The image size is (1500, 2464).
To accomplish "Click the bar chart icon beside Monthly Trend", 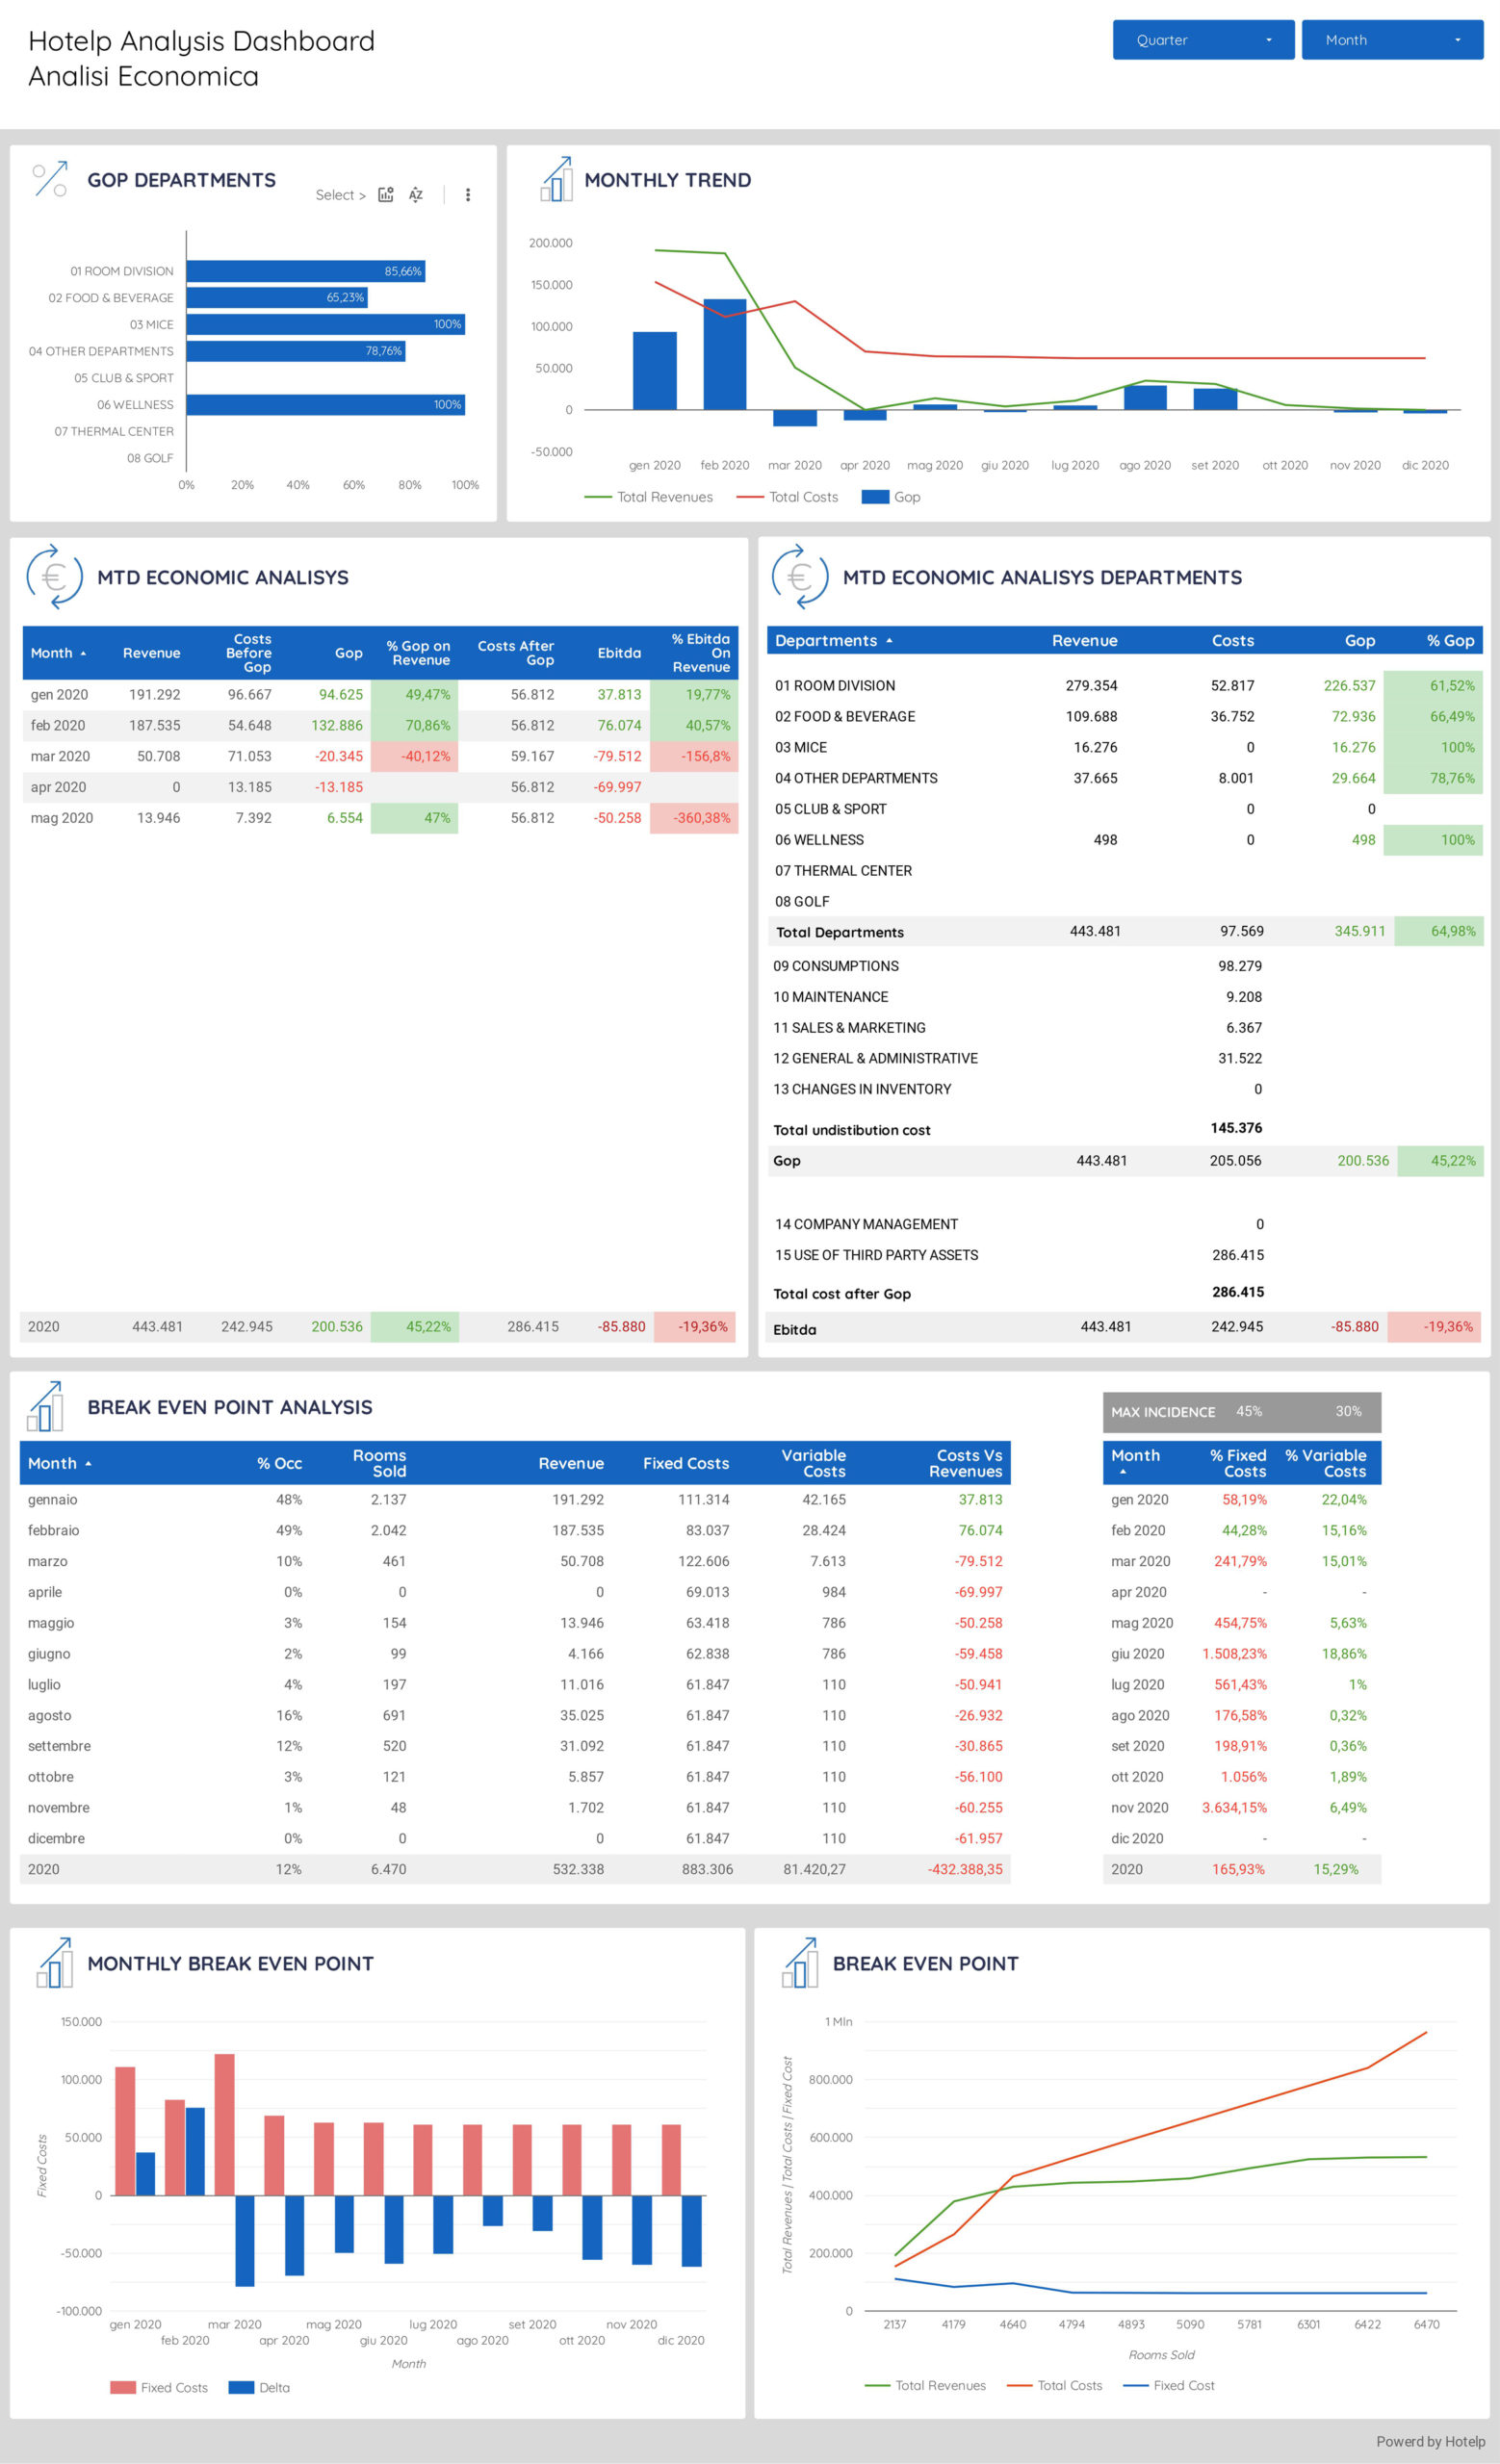I will click(557, 180).
